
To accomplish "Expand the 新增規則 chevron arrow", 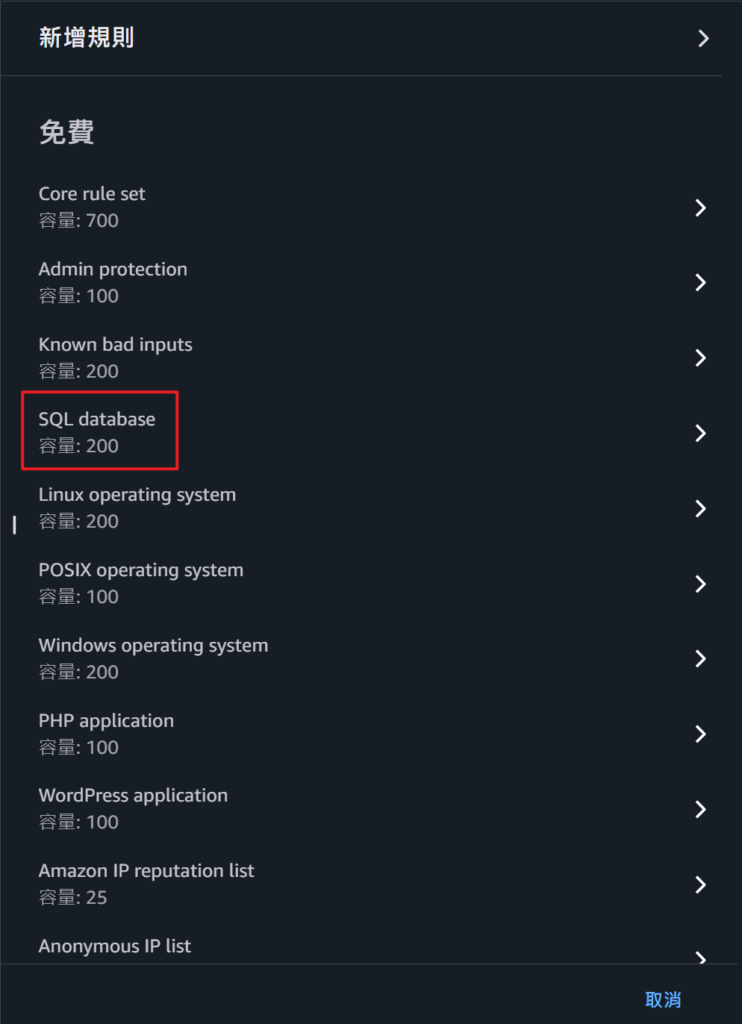I will point(703,39).
